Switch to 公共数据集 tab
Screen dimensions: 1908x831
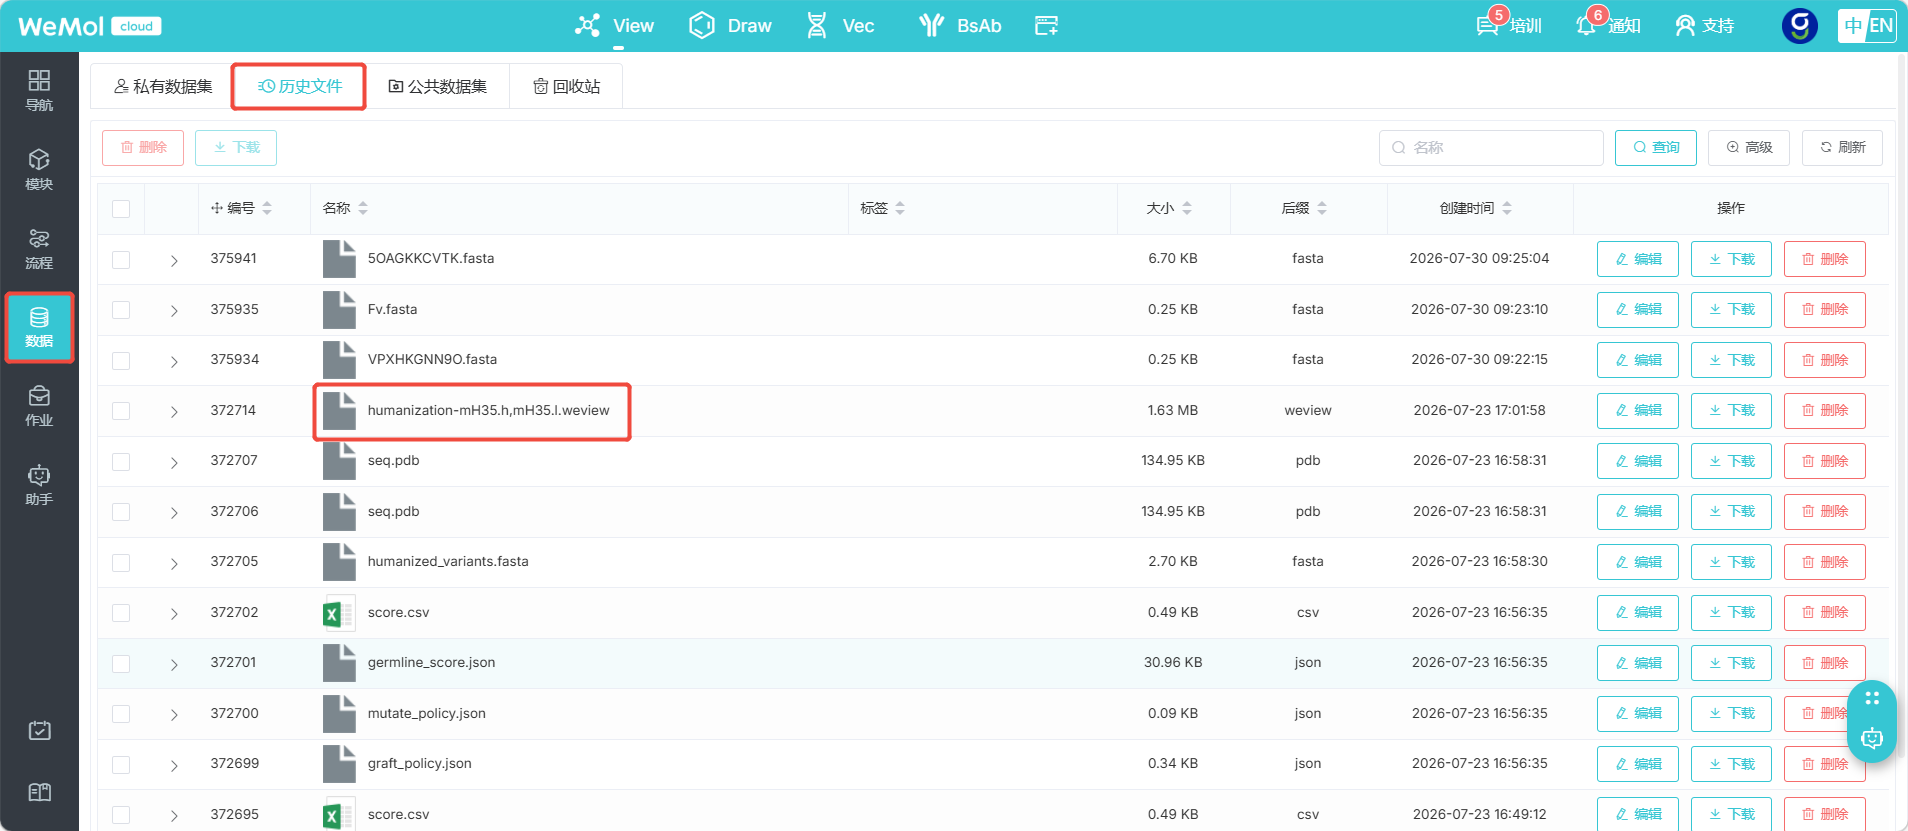(x=438, y=86)
